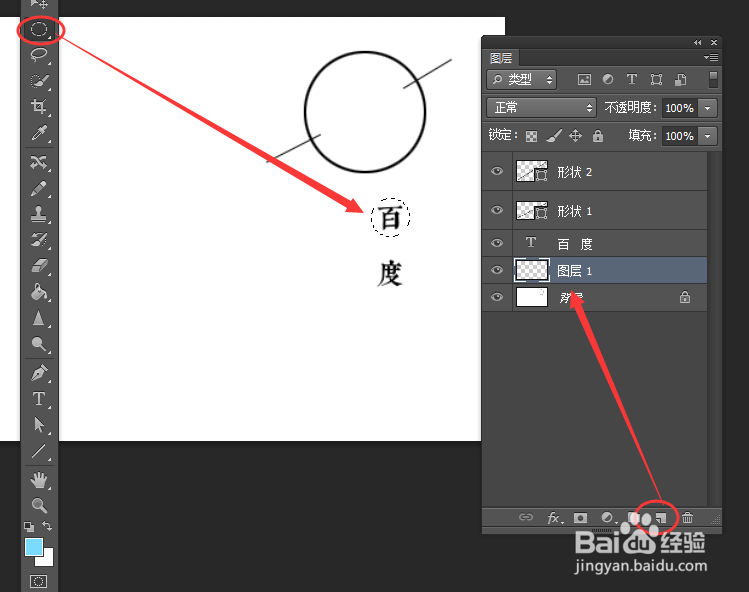Select the Eraser tool
Image resolution: width=749 pixels, height=592 pixels.
[39, 265]
